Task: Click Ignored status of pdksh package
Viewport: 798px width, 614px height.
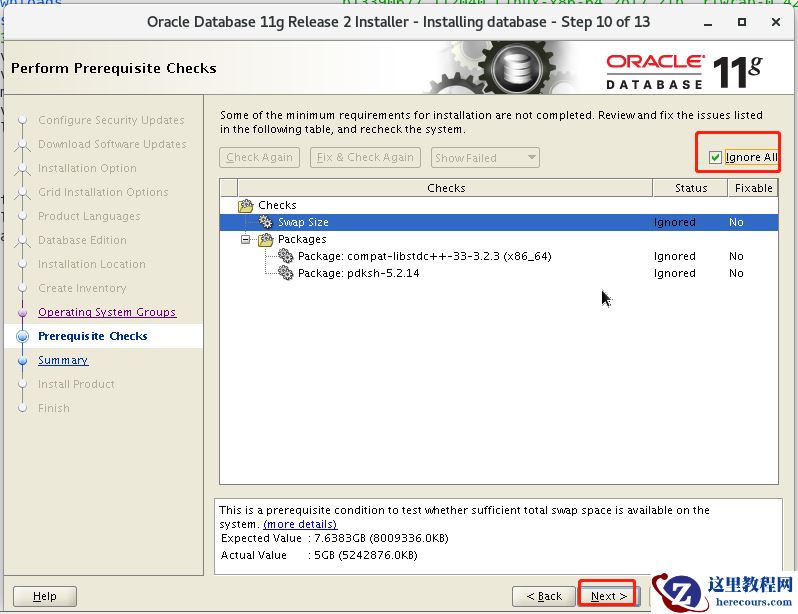Action: click(674, 273)
